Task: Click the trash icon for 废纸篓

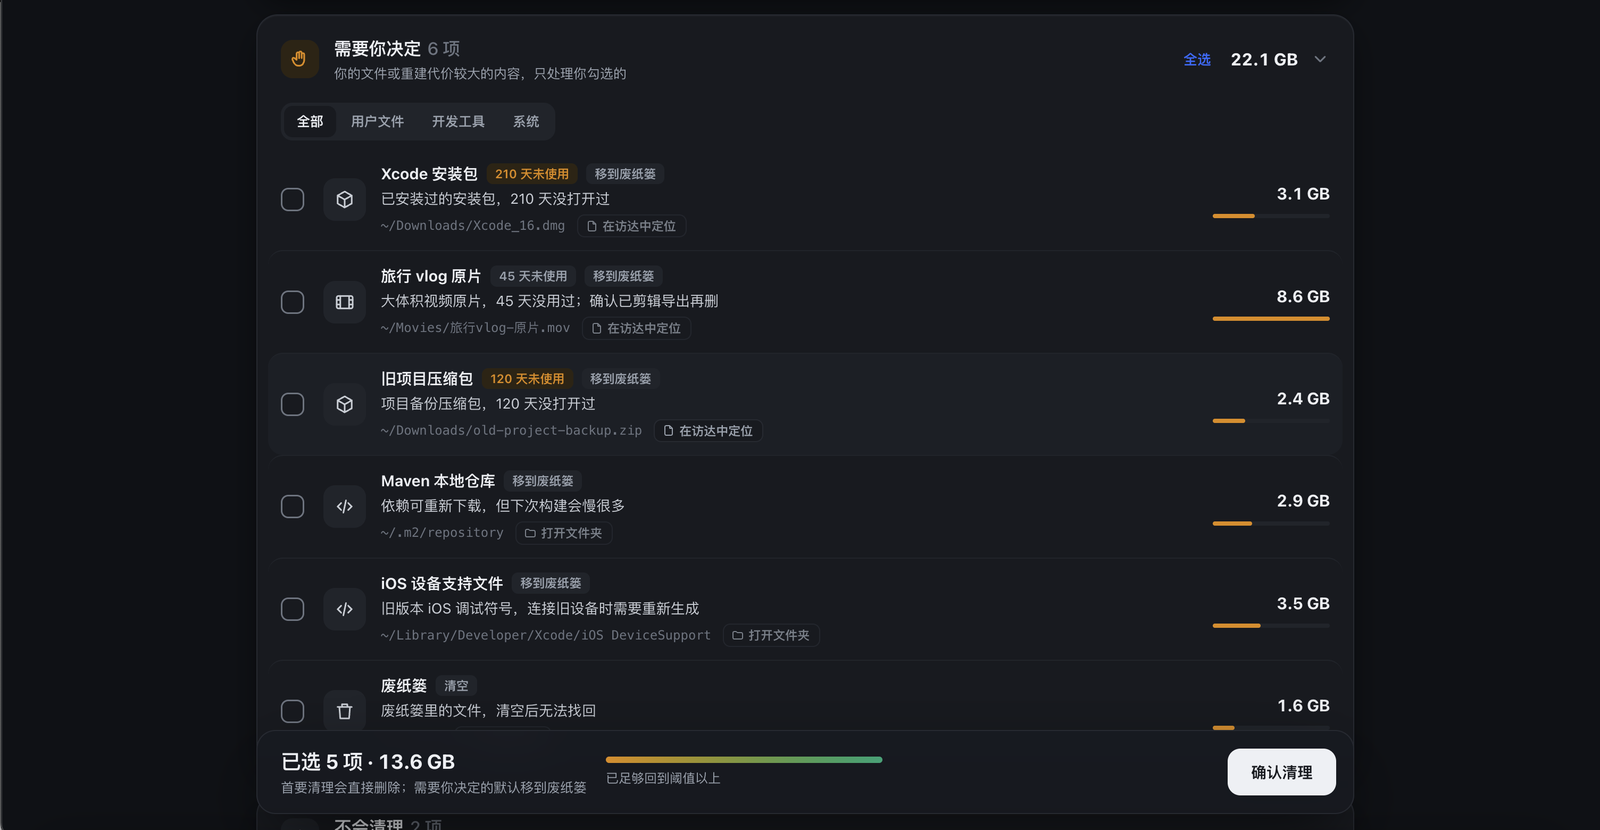Action: coord(345,711)
